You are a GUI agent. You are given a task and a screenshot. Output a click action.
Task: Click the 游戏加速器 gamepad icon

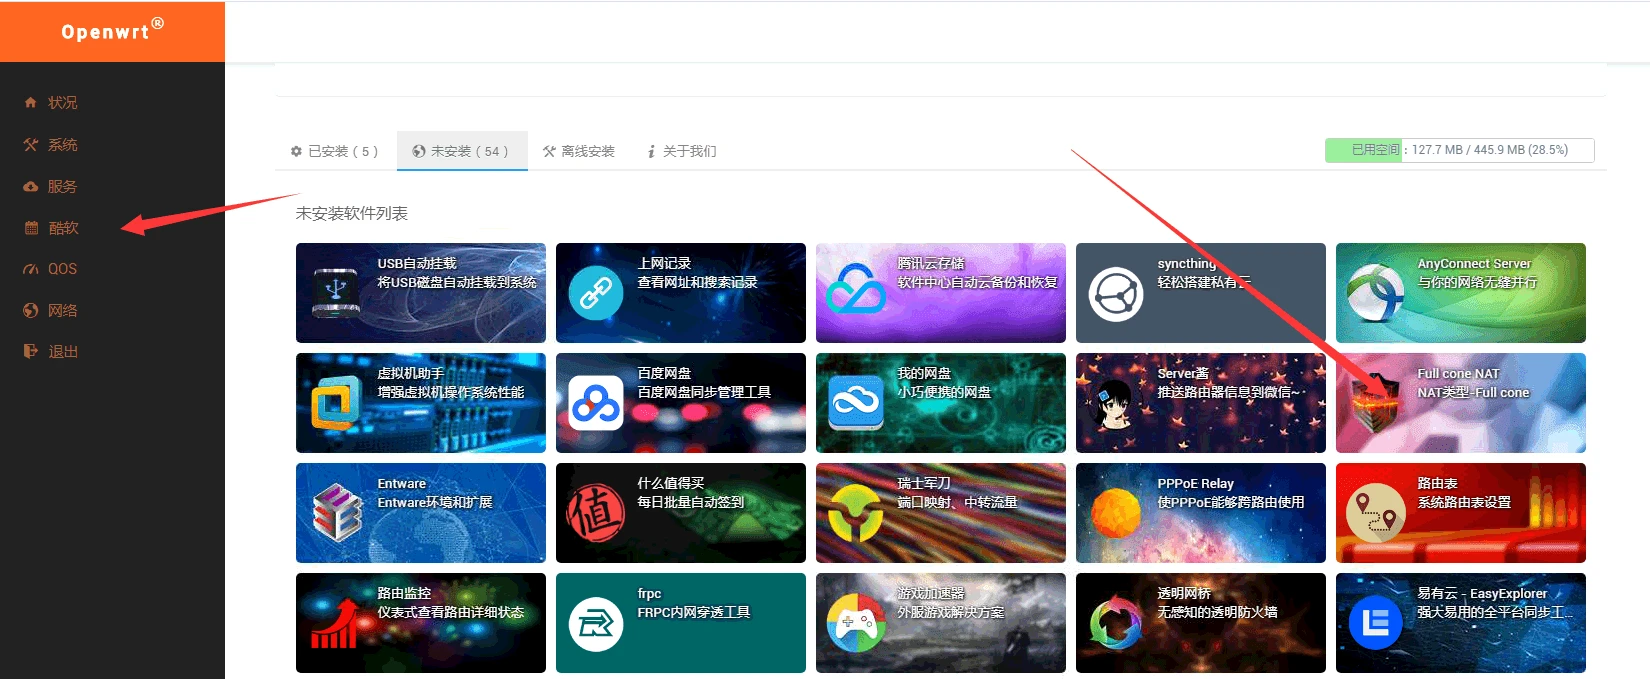click(856, 623)
